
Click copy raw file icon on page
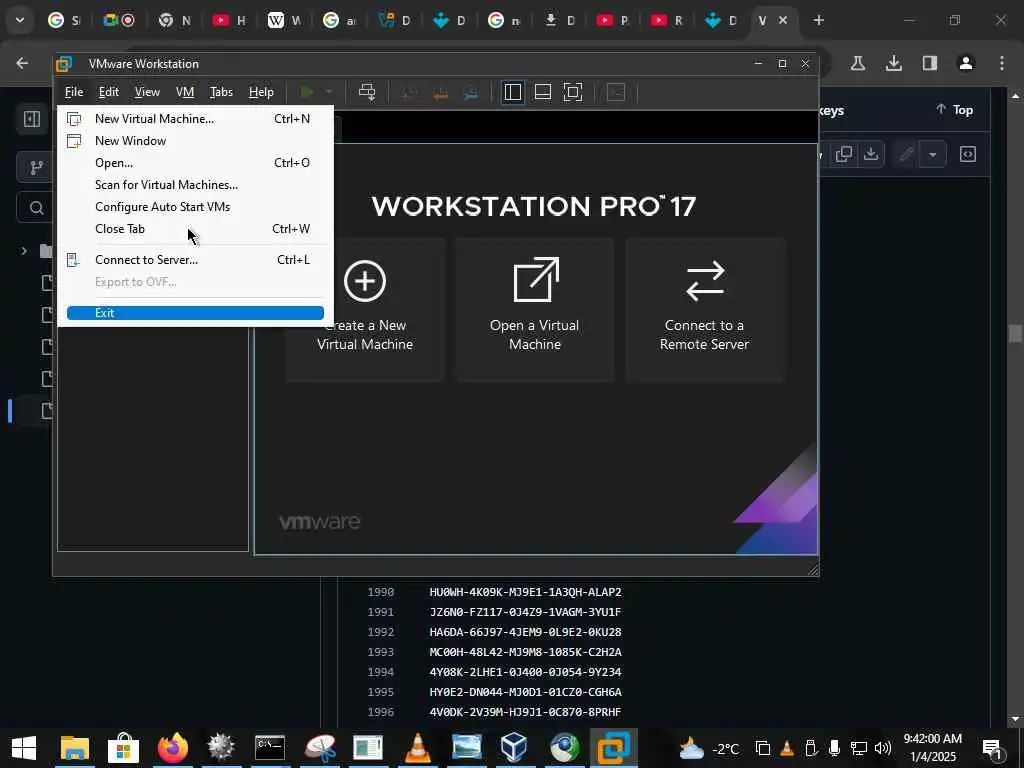(844, 154)
